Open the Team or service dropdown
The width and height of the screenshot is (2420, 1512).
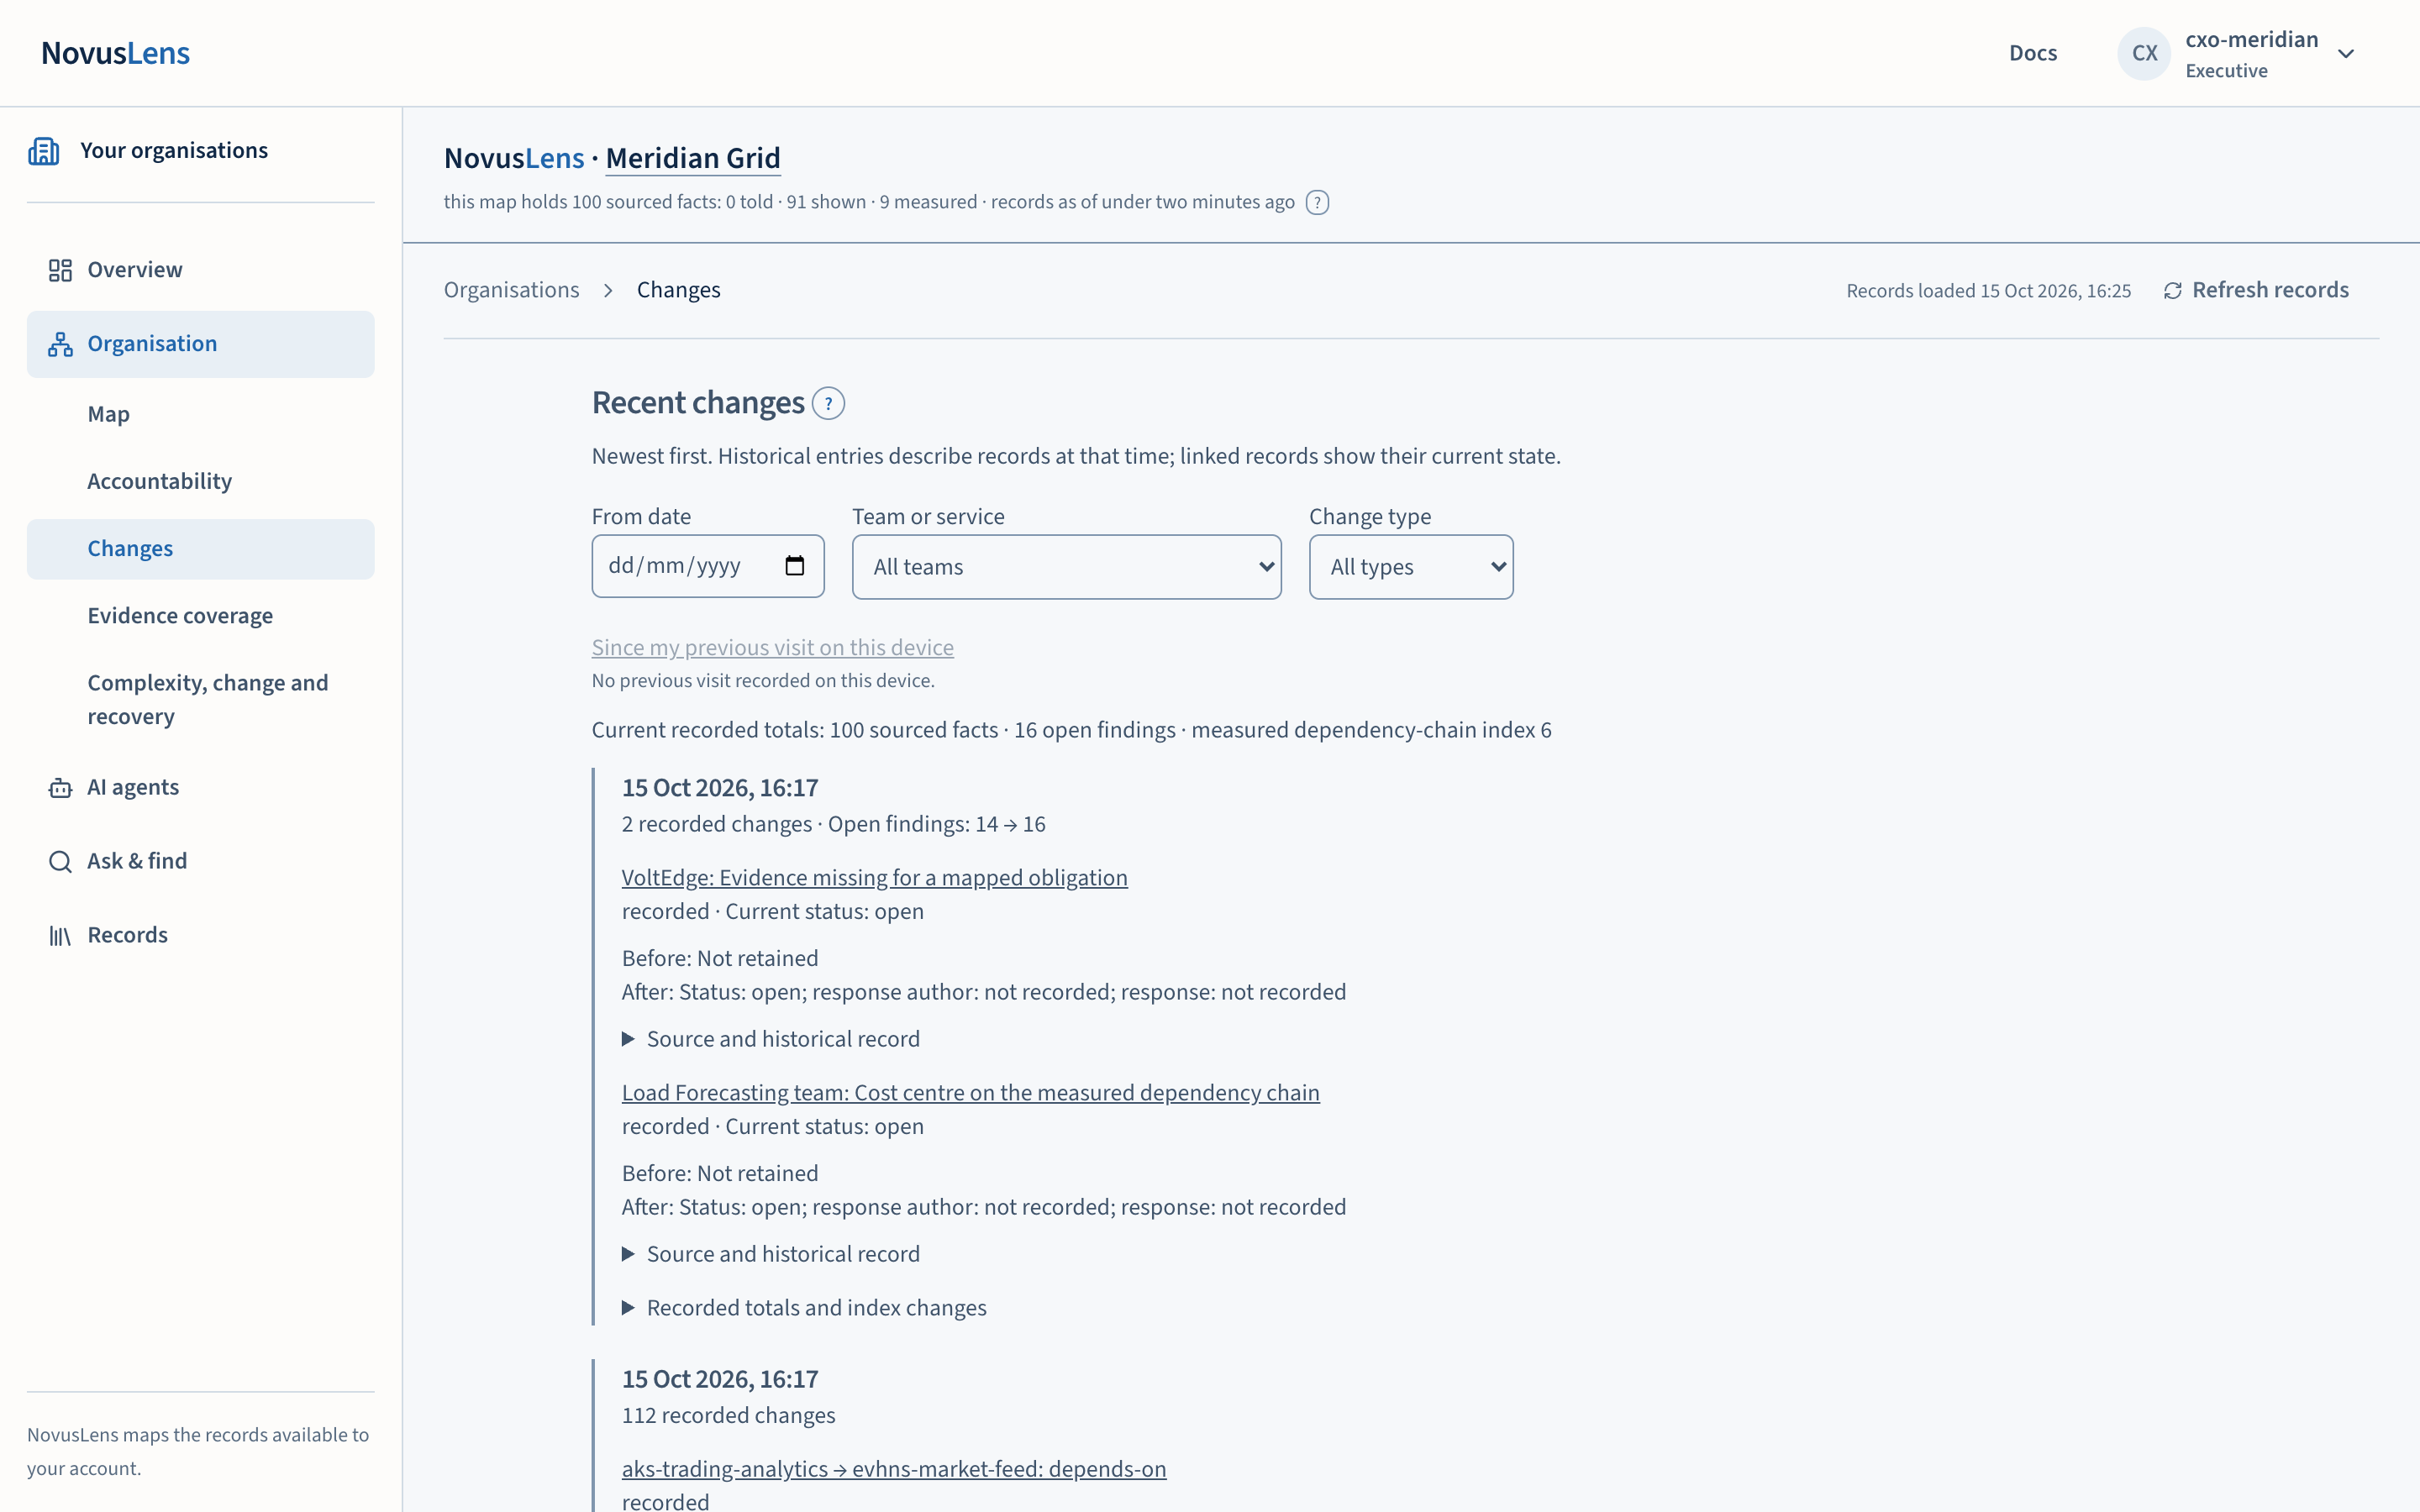pos(1066,567)
